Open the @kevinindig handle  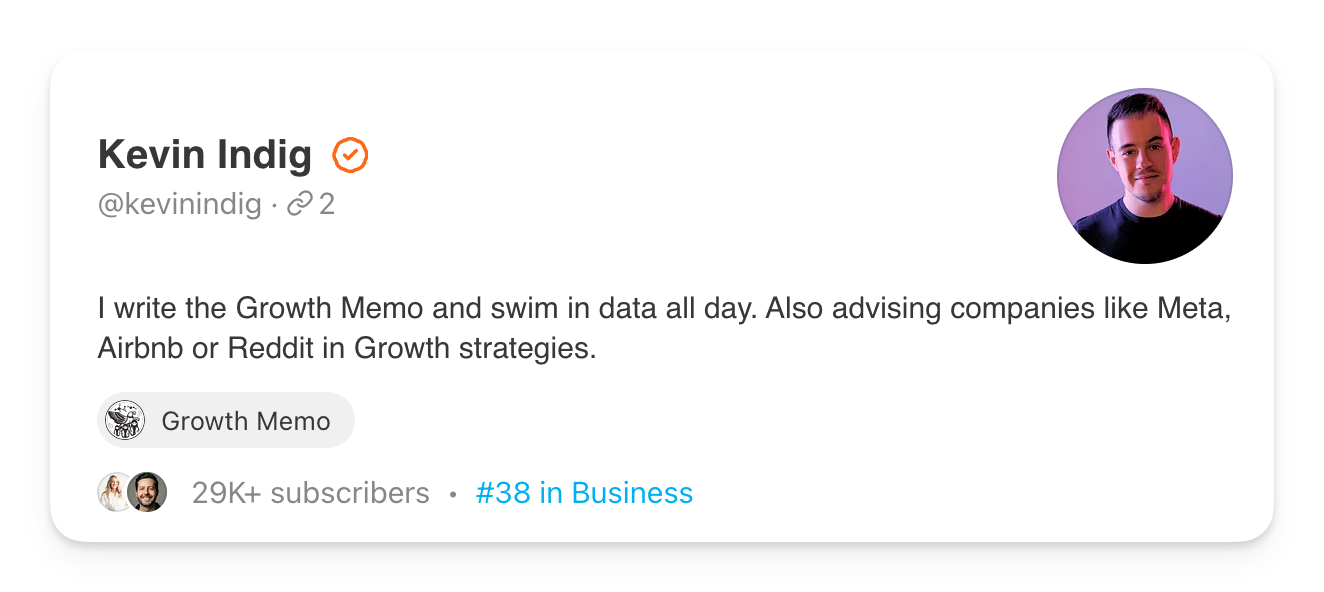point(180,205)
